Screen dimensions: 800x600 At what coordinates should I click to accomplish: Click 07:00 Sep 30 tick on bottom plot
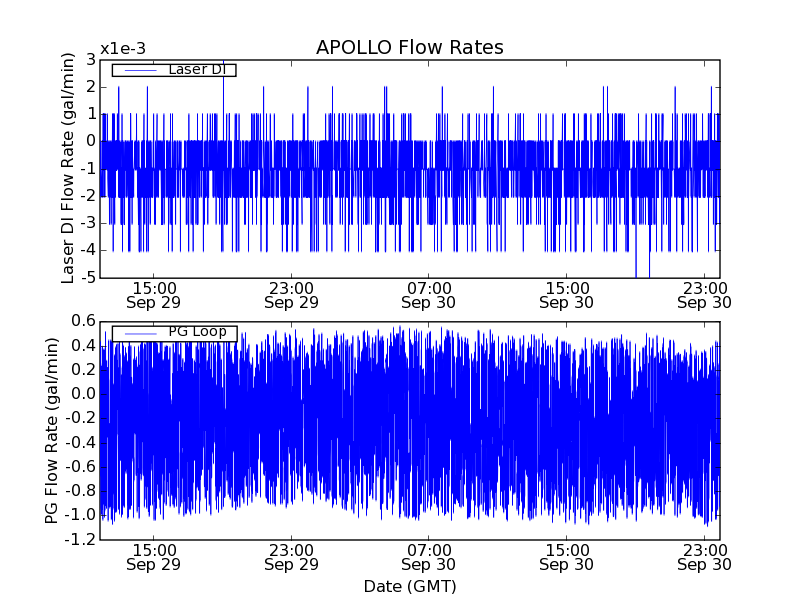coord(429,556)
